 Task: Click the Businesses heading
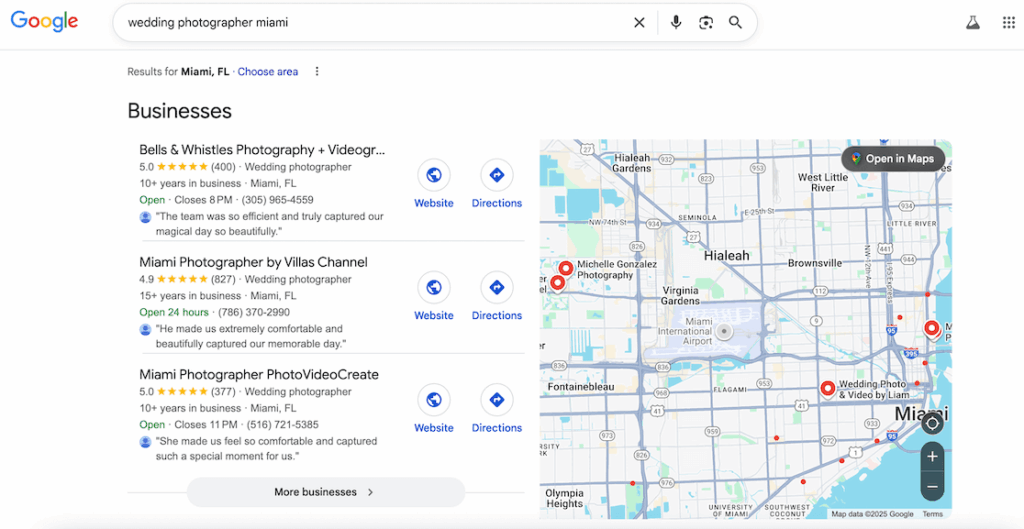coord(180,111)
